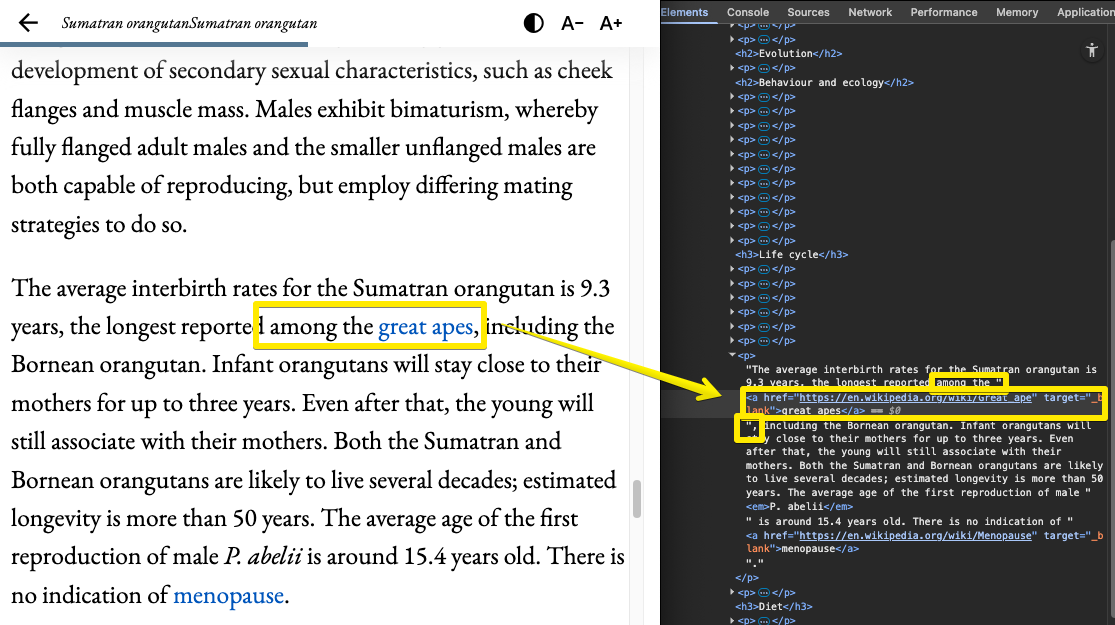Increase text size with the A+ button

611,23
